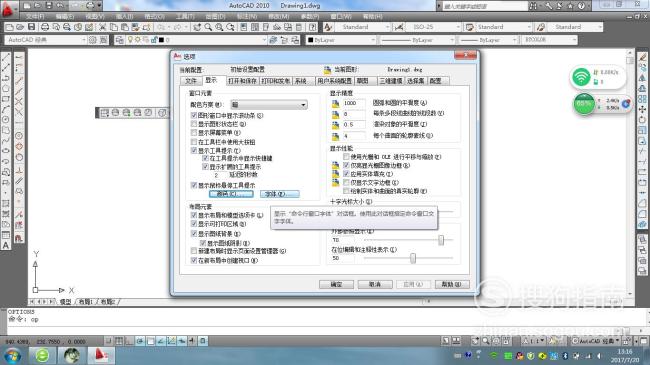Select the Line tool in draw toolbar
650x365 pixels.
tap(6, 57)
